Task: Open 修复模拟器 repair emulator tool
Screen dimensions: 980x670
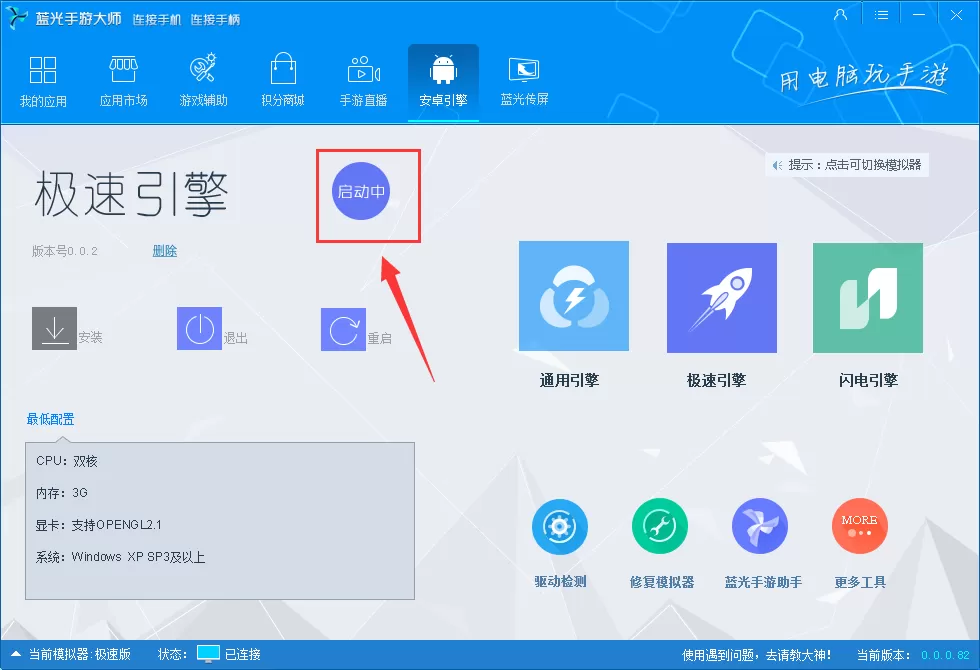Action: tap(660, 526)
